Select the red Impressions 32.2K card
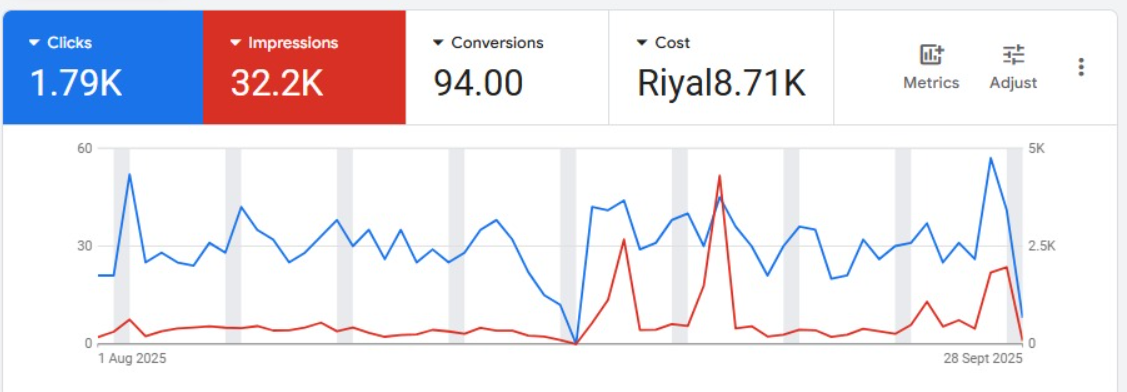 305,68
